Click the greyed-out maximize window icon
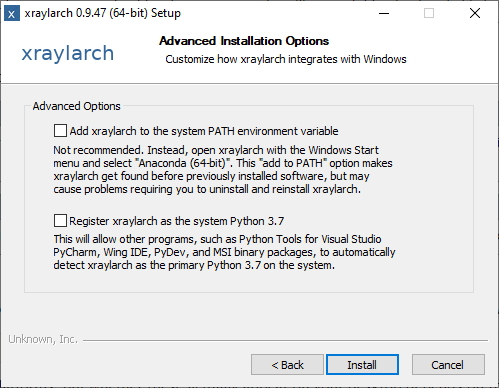Viewport: 499px width, 388px height. [x=429, y=13]
